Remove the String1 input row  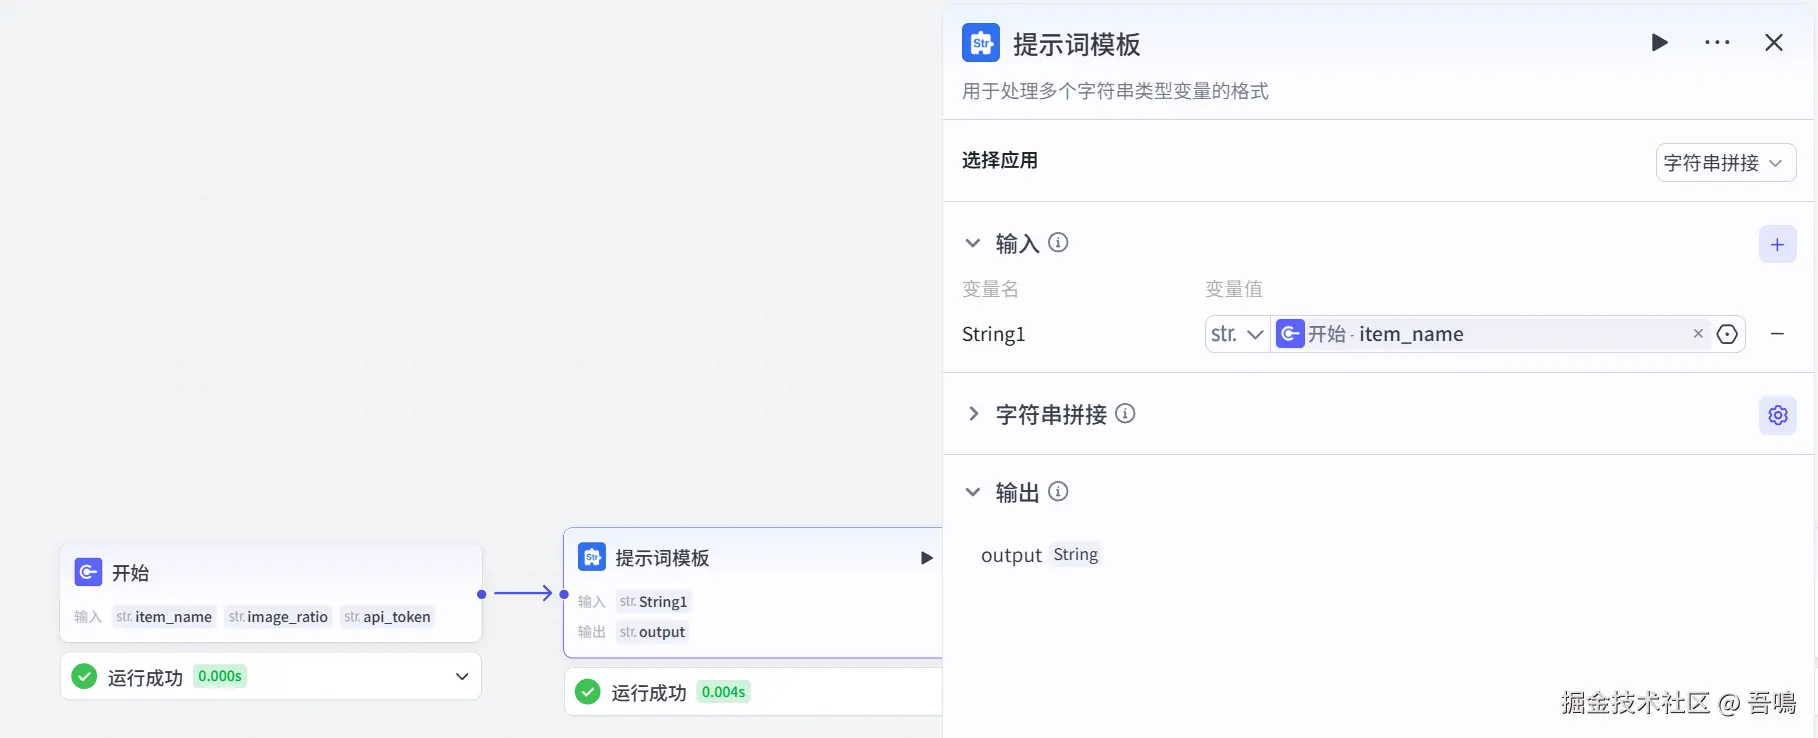pyautogui.click(x=1777, y=334)
